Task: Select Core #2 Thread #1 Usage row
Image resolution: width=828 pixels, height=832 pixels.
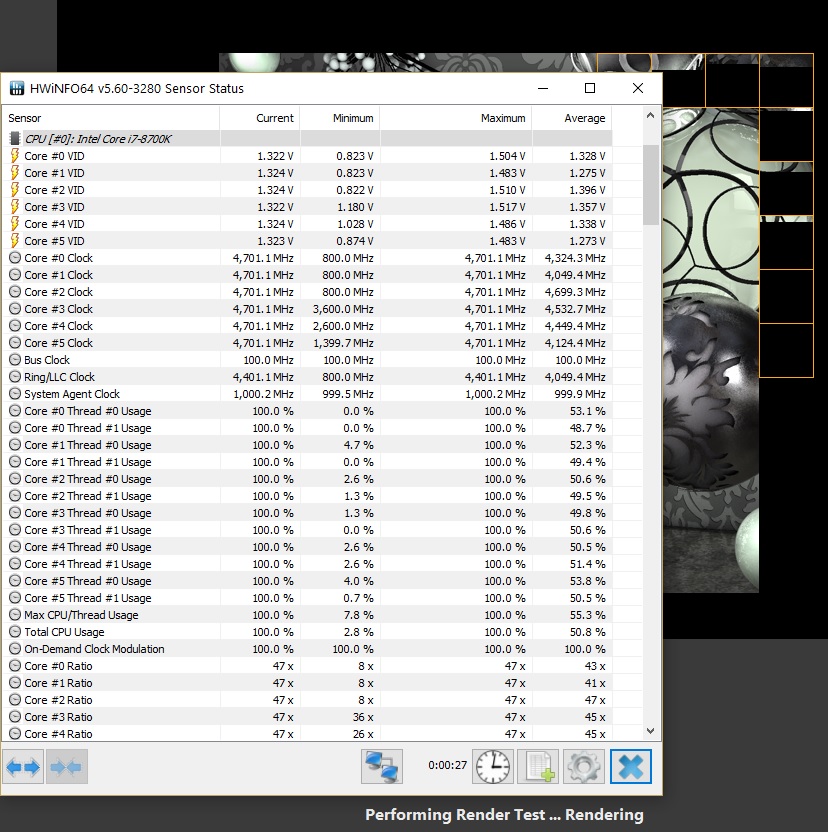Action: coord(307,496)
